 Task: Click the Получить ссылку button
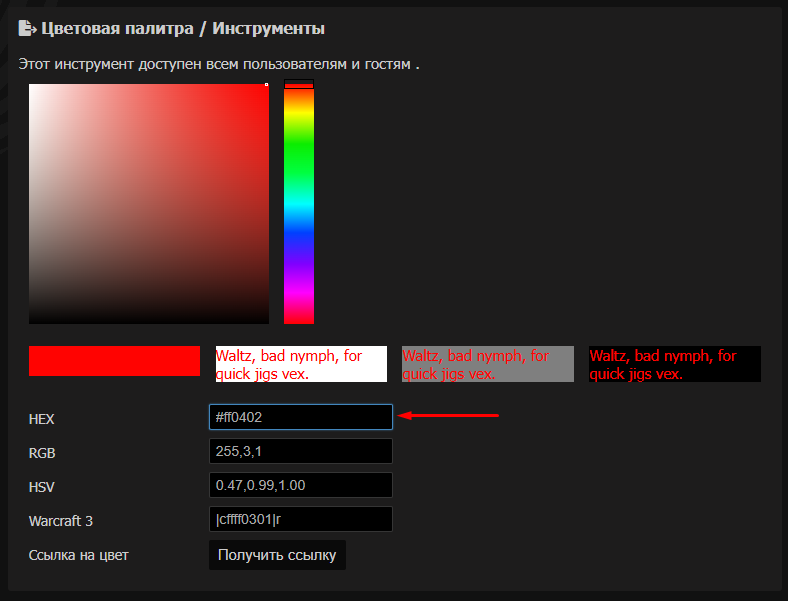[x=277, y=555]
